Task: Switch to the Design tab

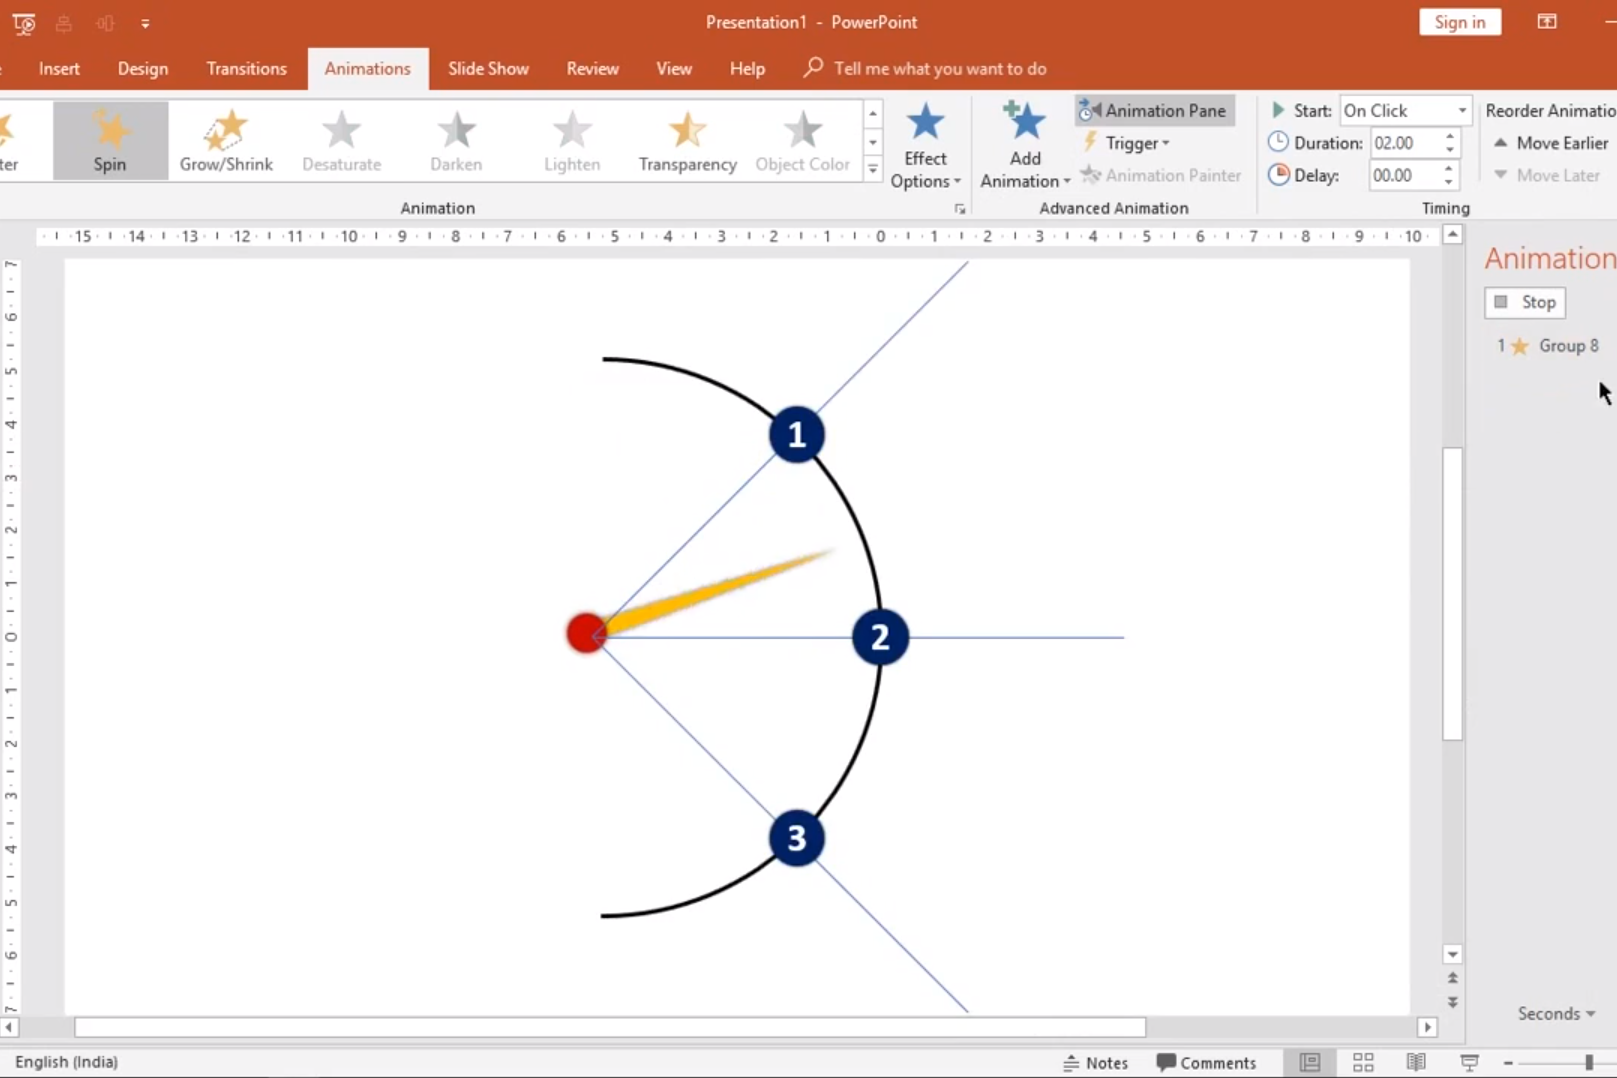Action: click(143, 69)
